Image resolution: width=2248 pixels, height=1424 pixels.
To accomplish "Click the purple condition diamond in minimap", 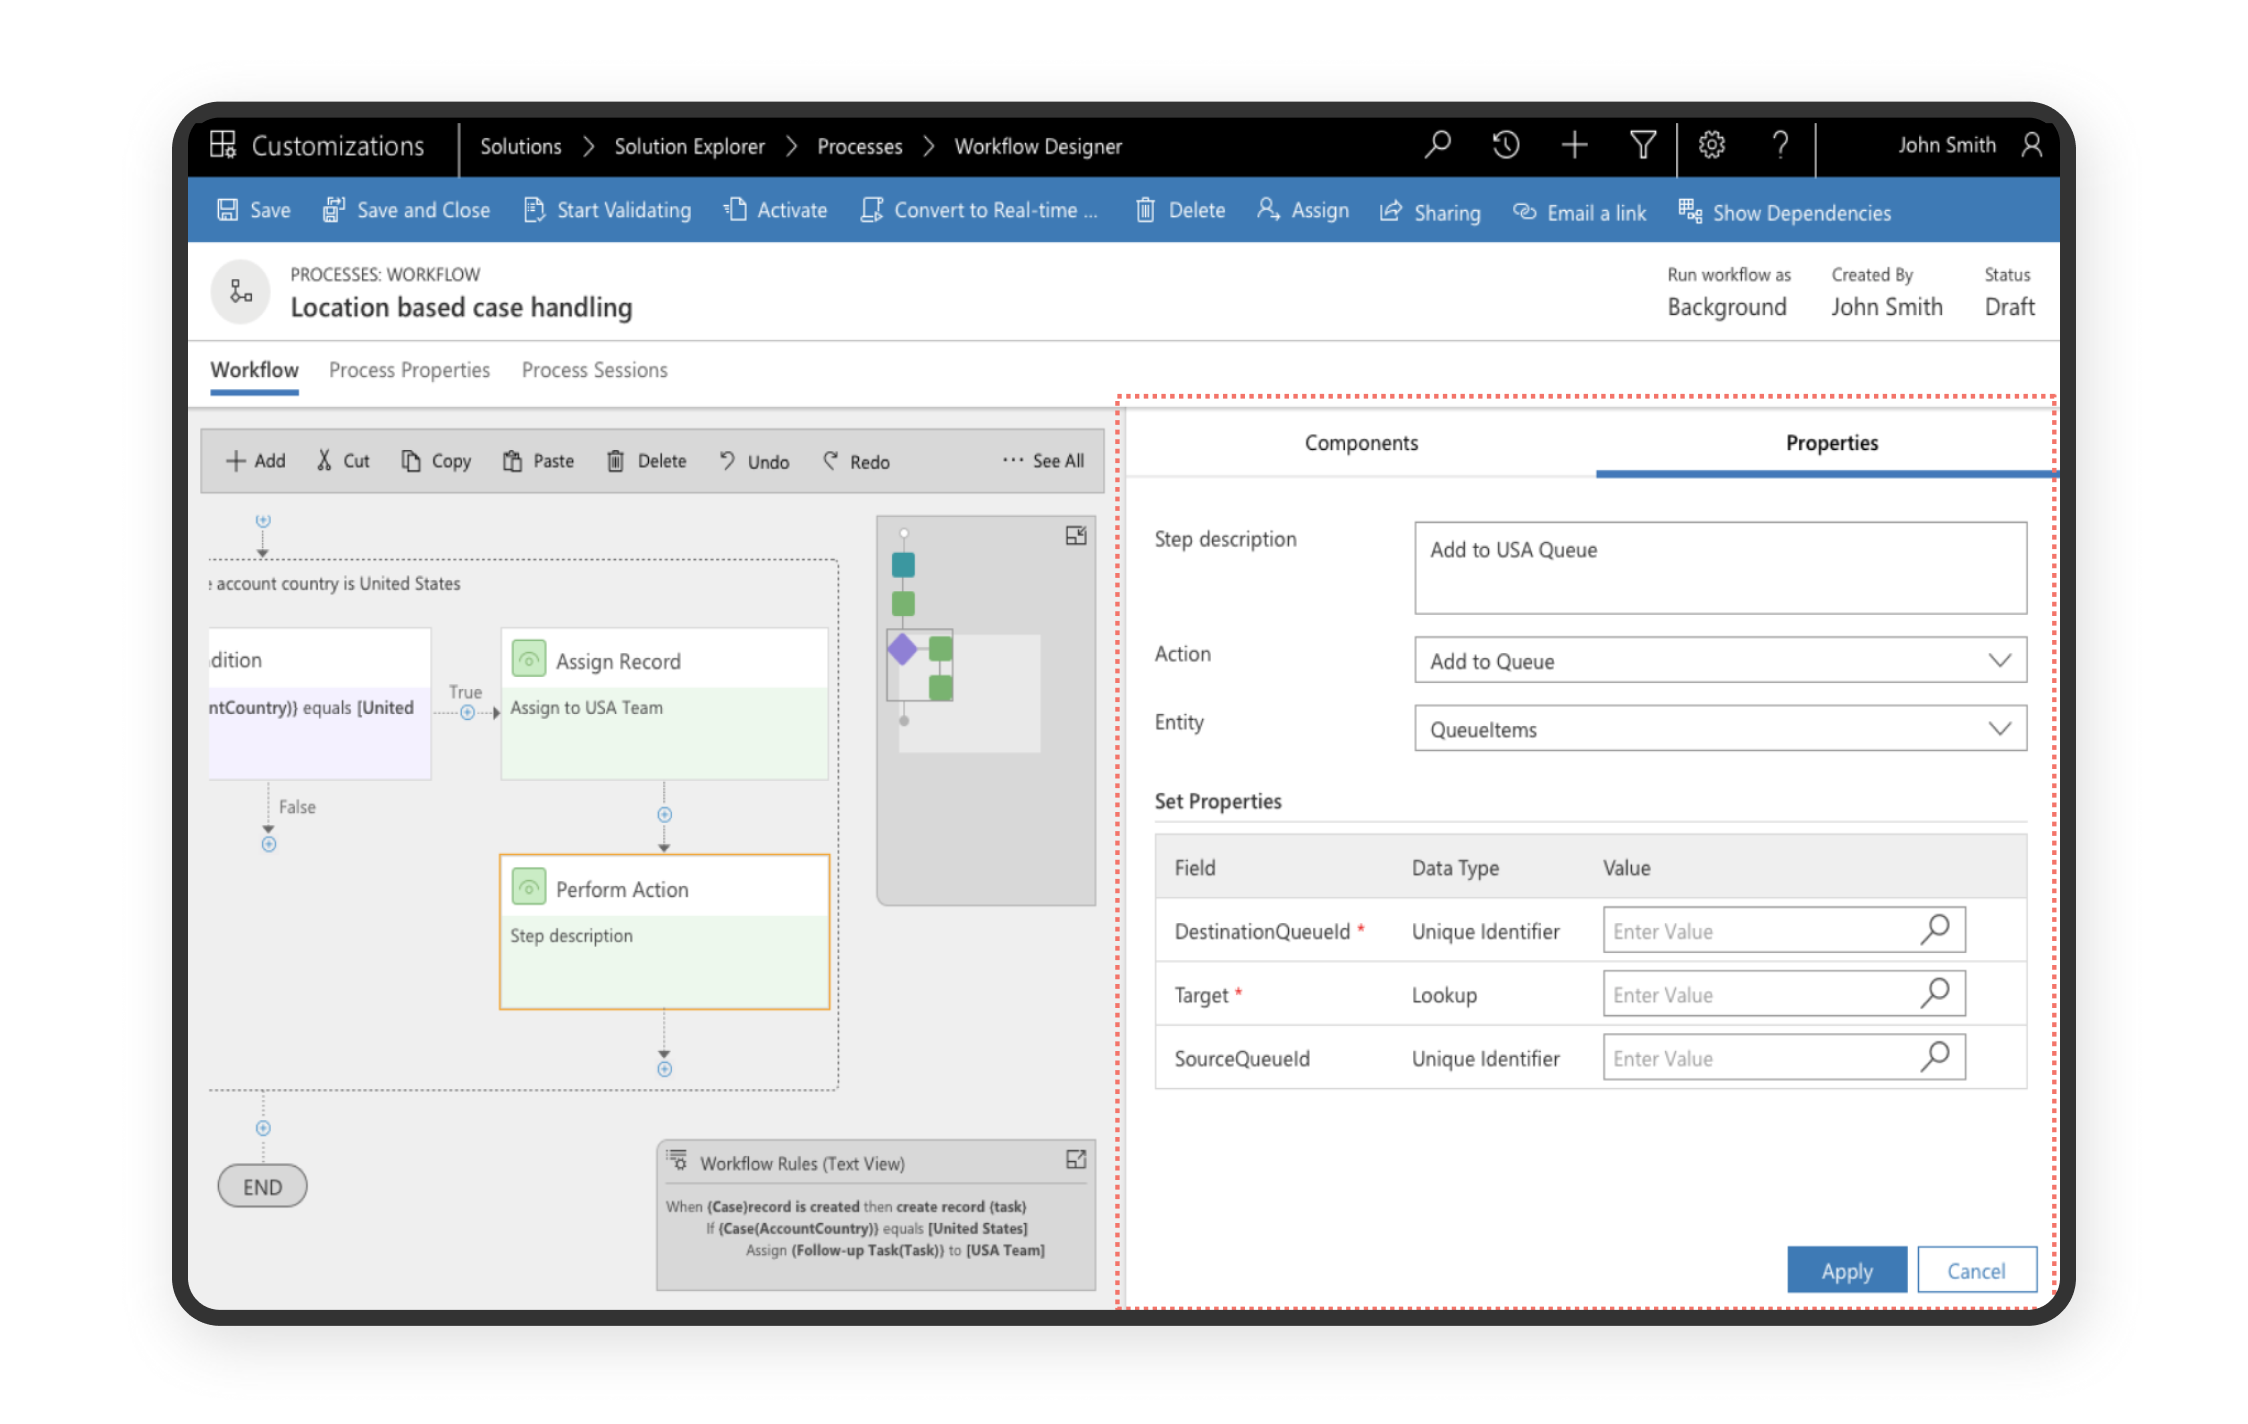I will (x=902, y=649).
